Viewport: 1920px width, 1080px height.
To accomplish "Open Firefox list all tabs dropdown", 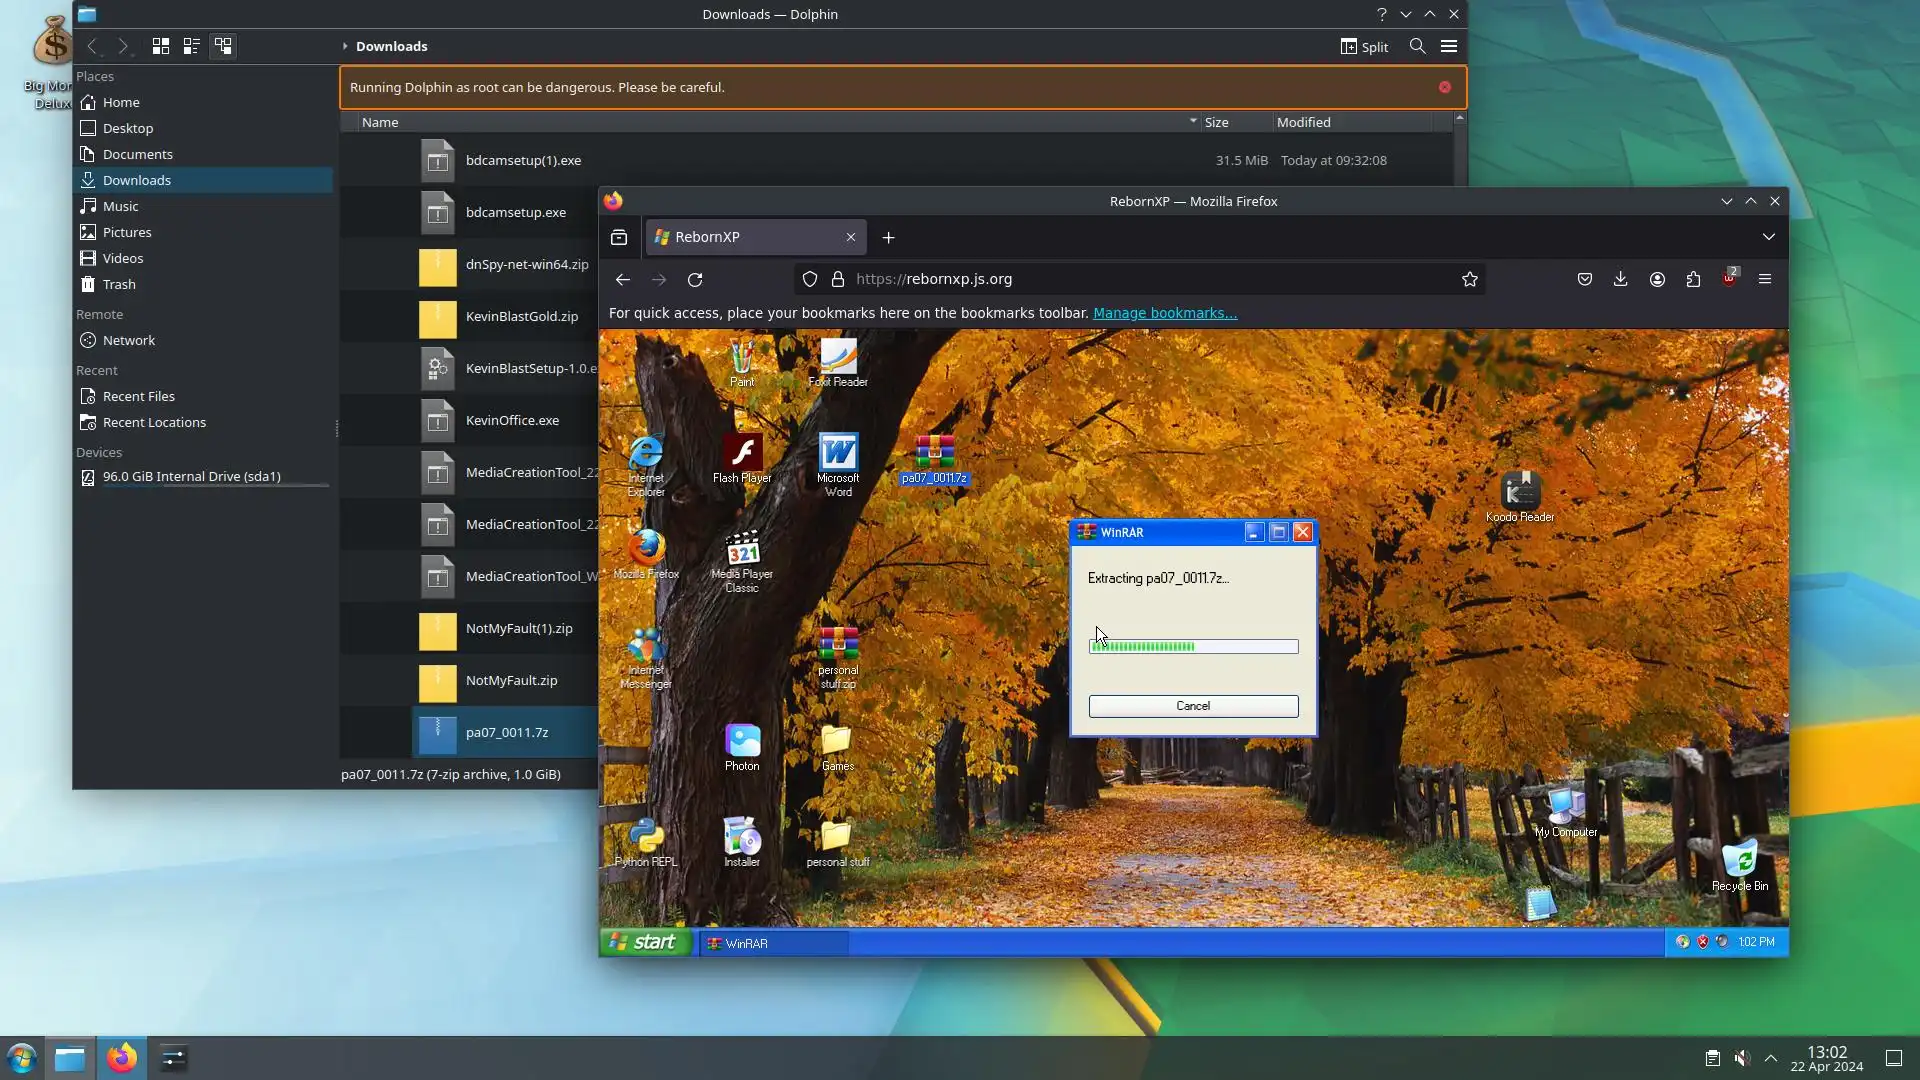I will coord(1768,237).
